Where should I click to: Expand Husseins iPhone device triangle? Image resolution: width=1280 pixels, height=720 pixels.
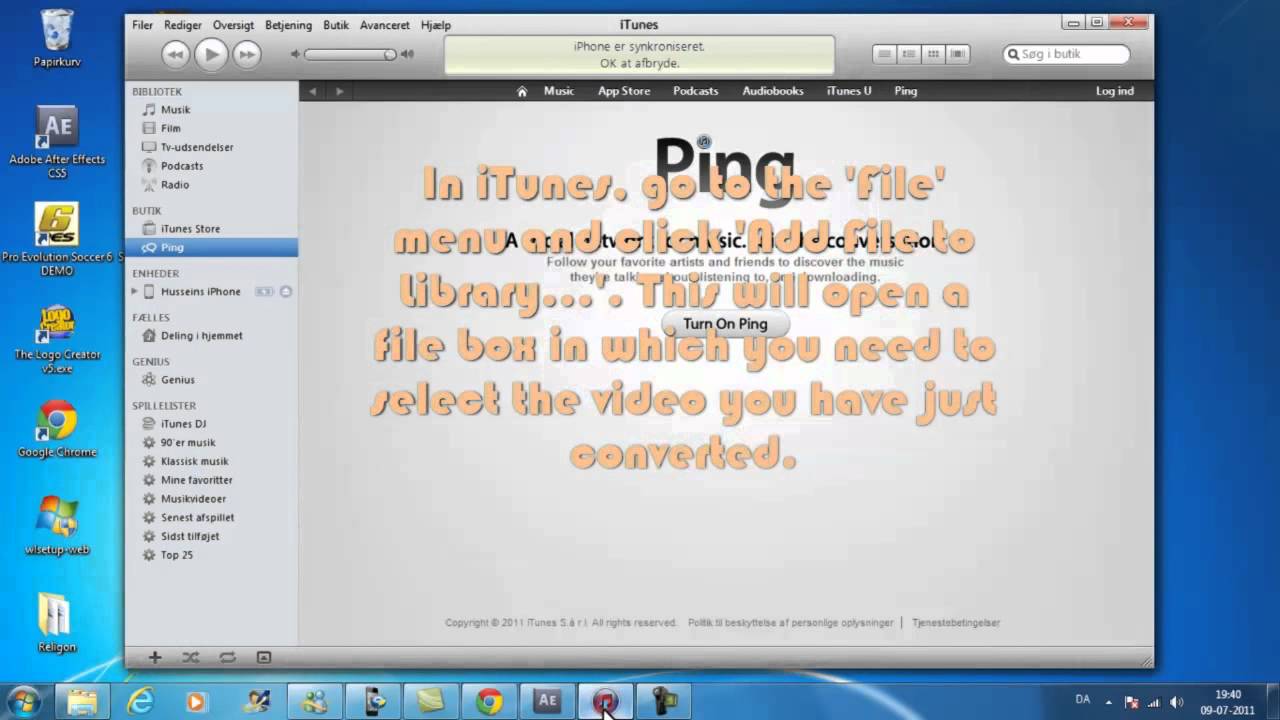tap(134, 292)
